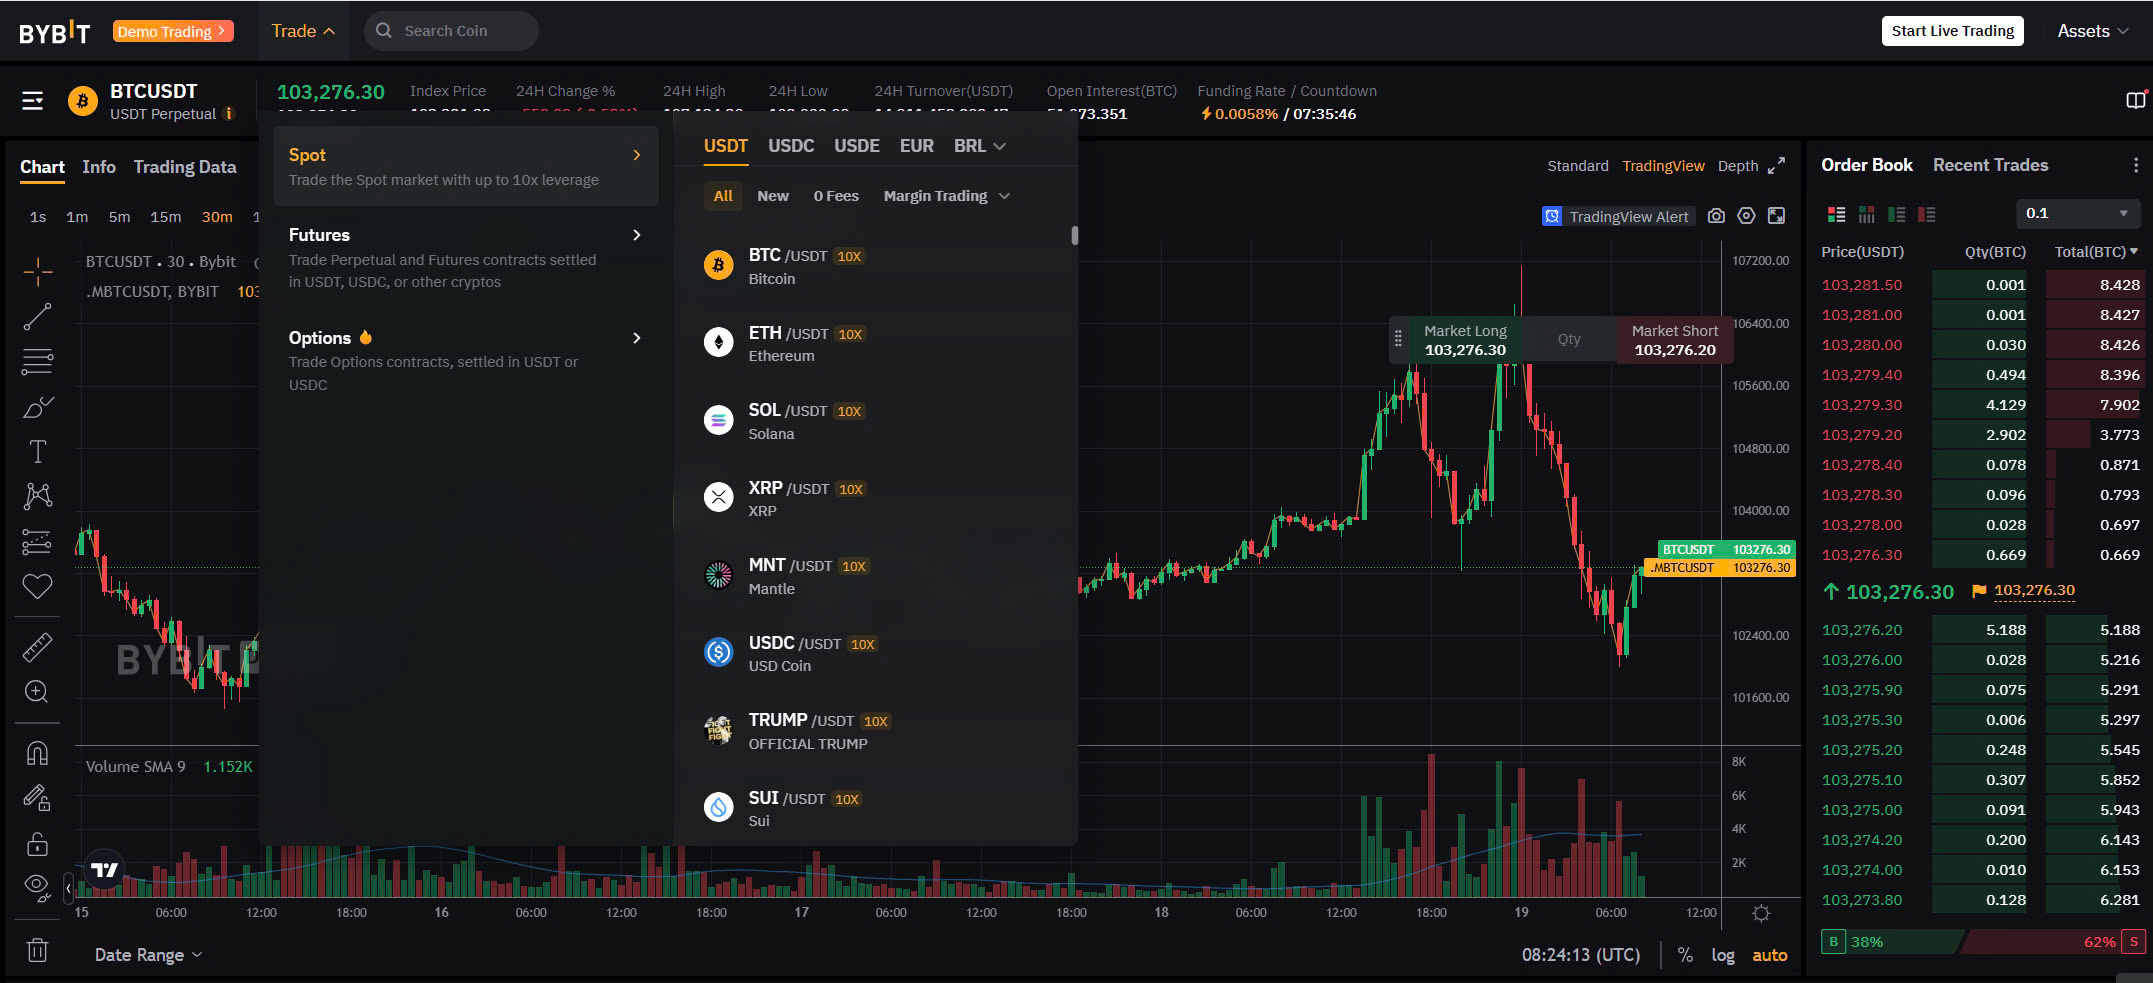Screen dimensions: 2153x983
Task: Switch to the EUR quote tab
Action: click(917, 146)
